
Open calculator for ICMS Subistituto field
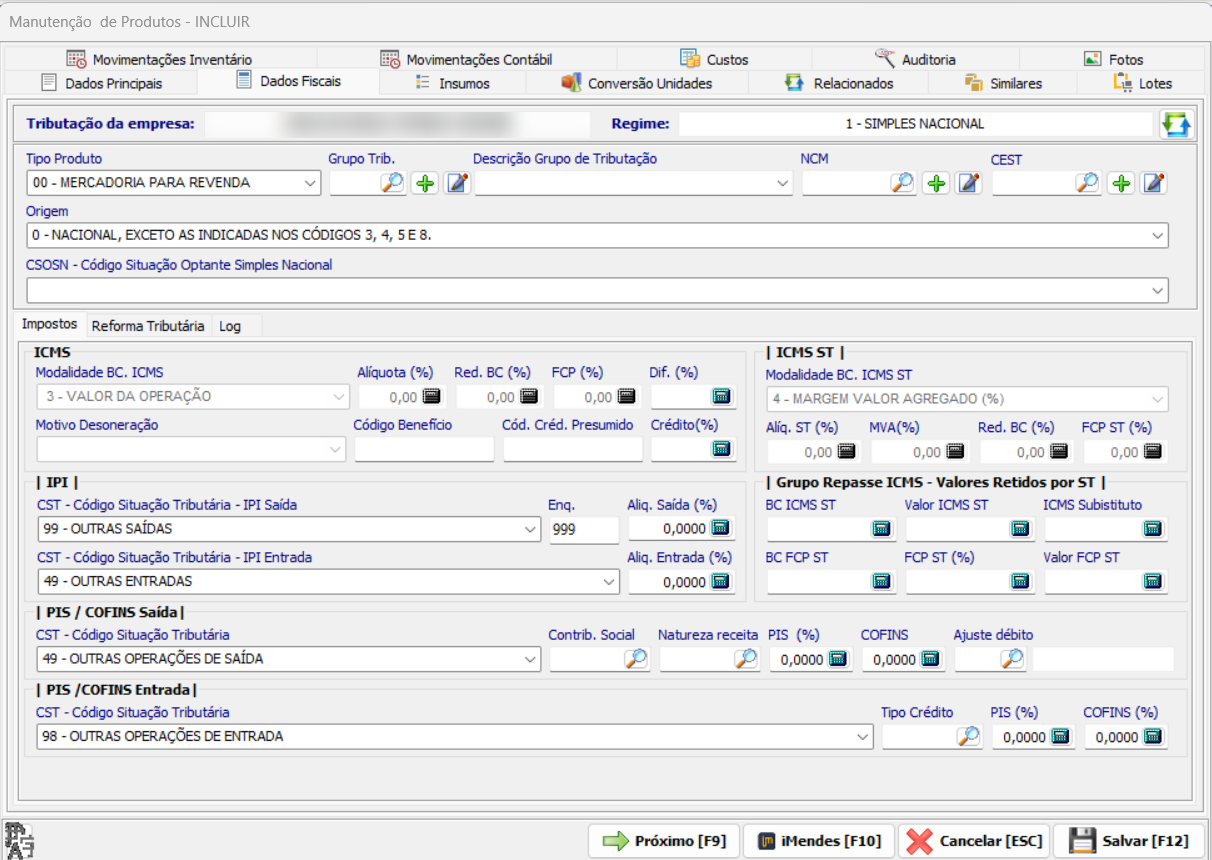pyautogui.click(x=1153, y=529)
